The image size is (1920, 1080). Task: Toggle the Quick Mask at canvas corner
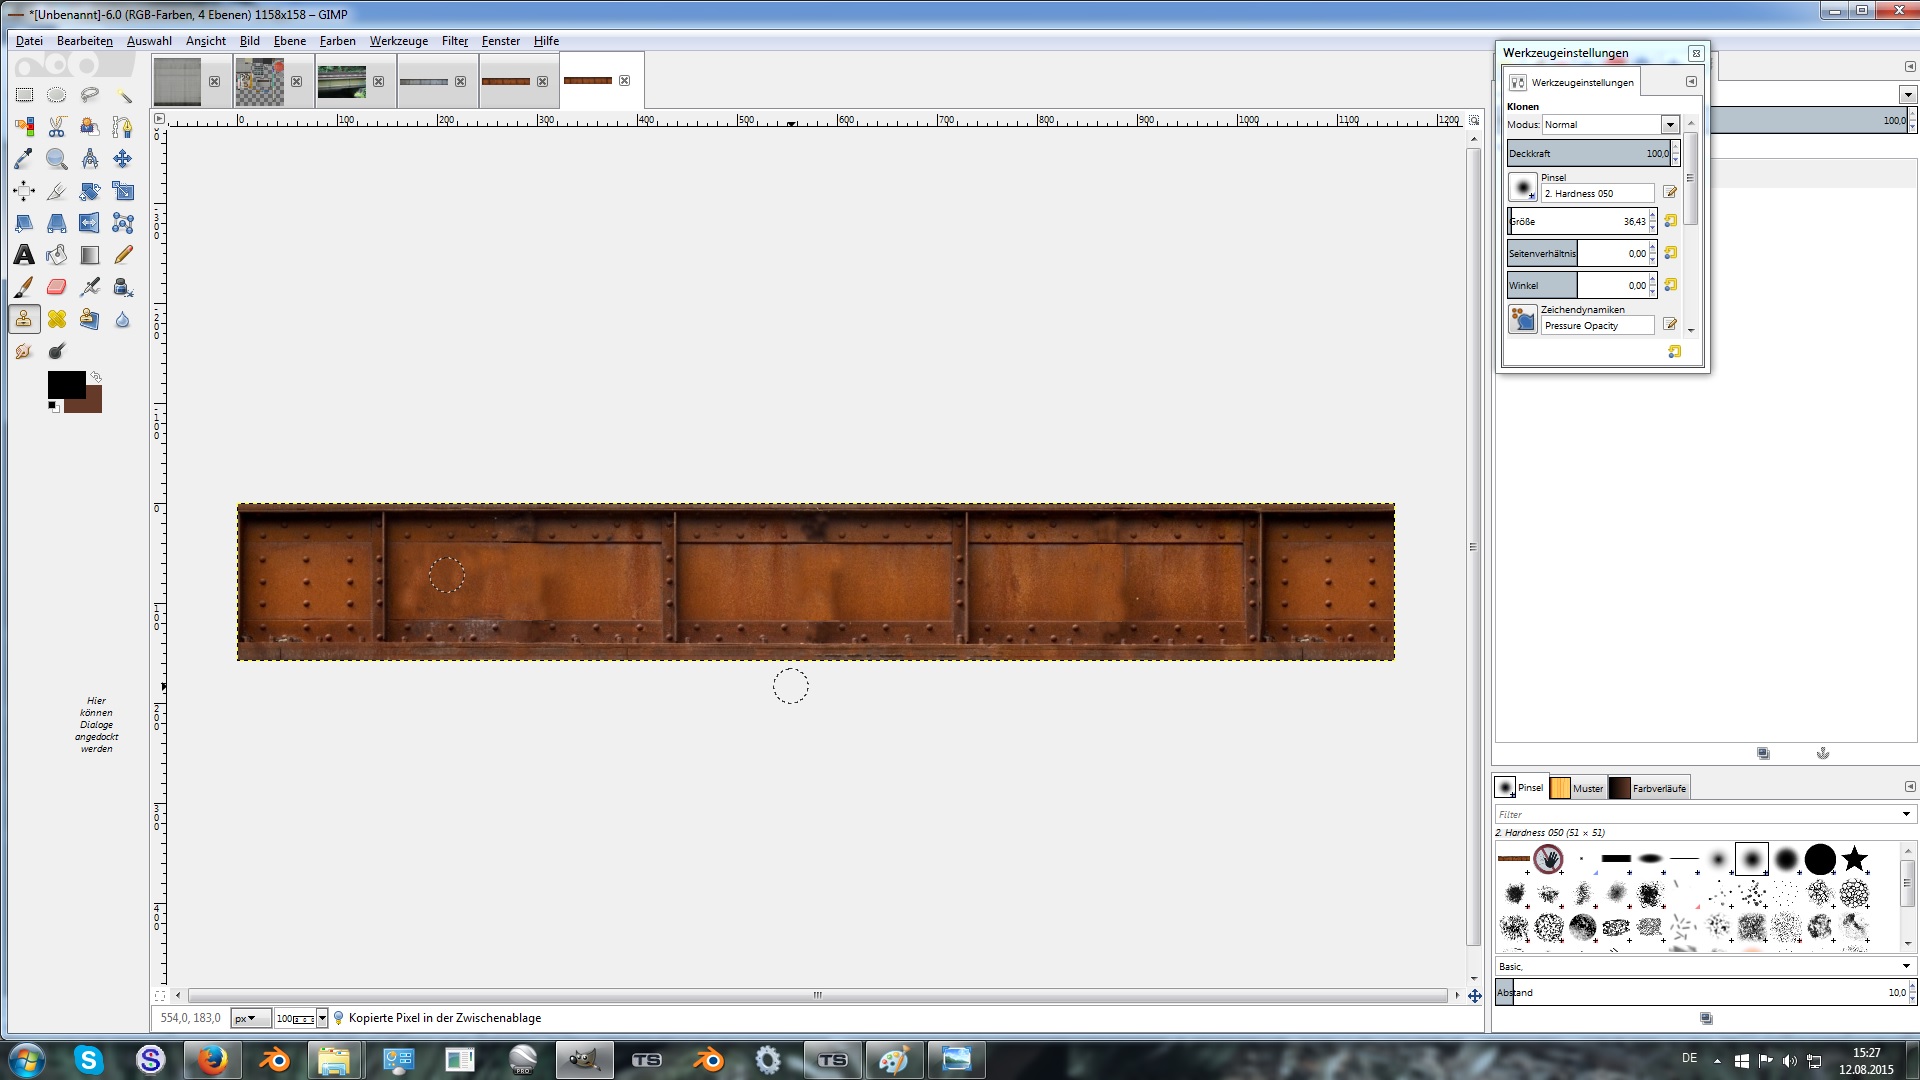click(160, 995)
